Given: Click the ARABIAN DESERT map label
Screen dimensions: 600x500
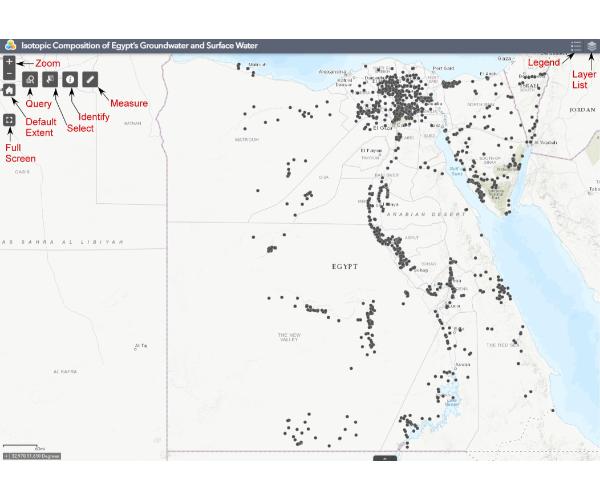Looking at the screenshot, I should tap(403, 213).
